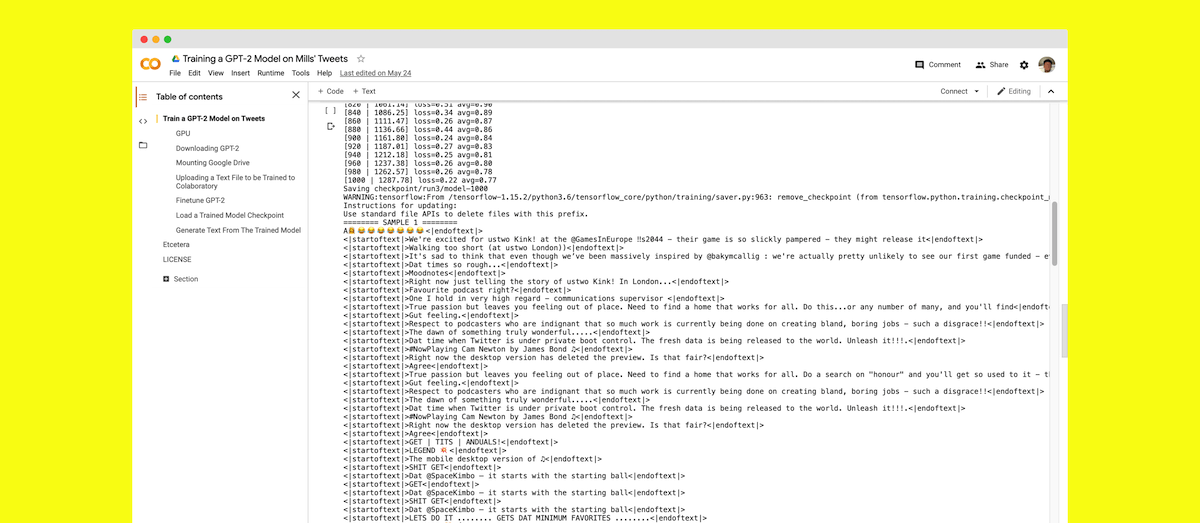Viewport: 1200px width, 523px height.
Task: Open the File menu
Action: [175, 73]
